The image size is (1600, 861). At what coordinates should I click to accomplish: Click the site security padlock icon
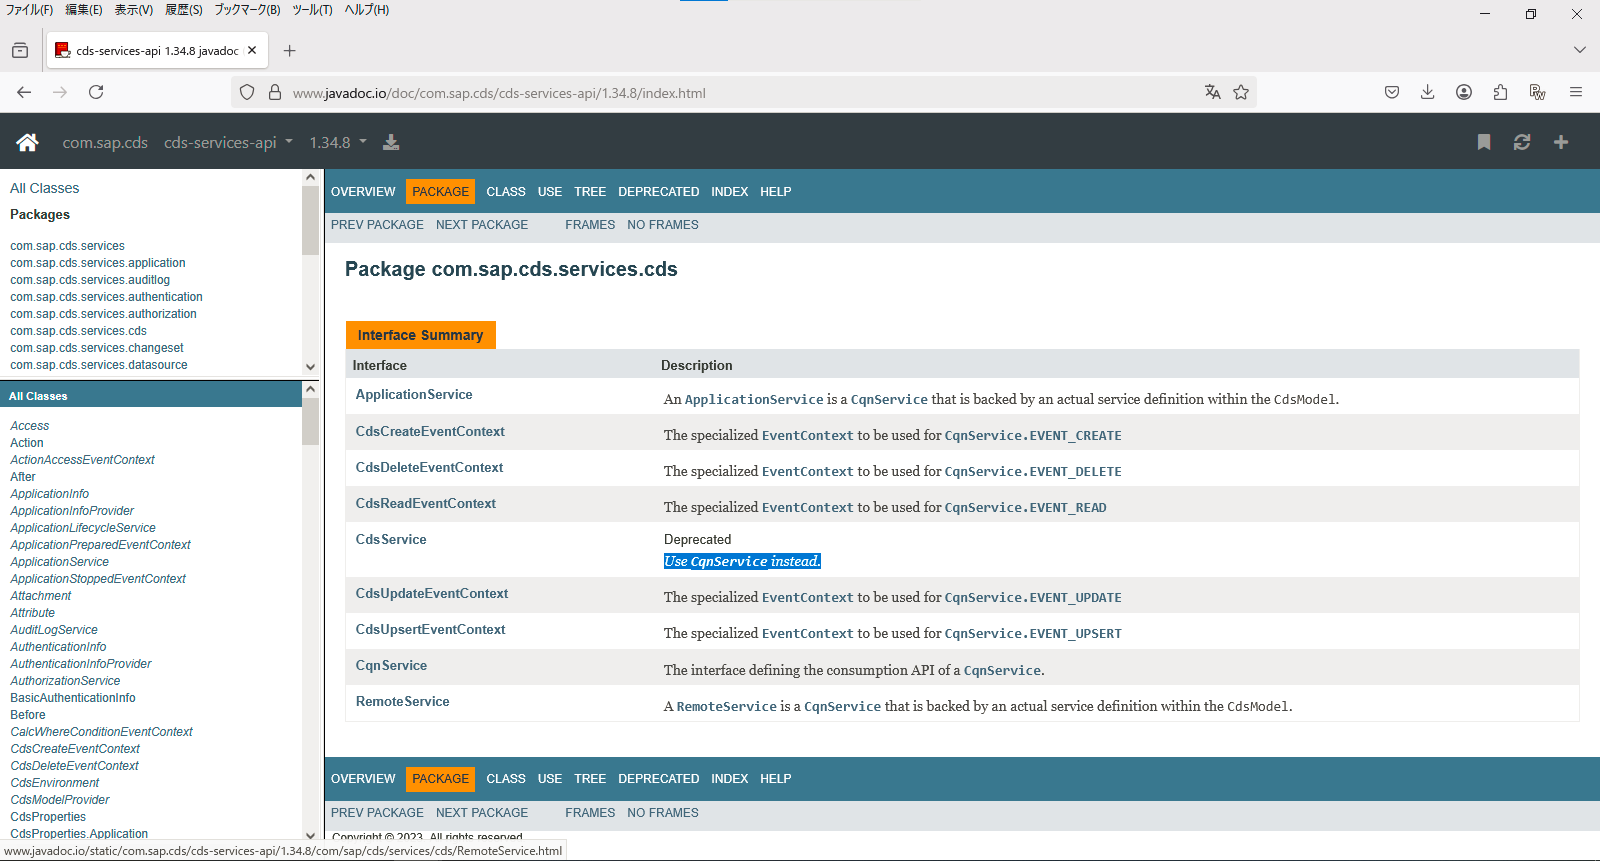point(275,93)
